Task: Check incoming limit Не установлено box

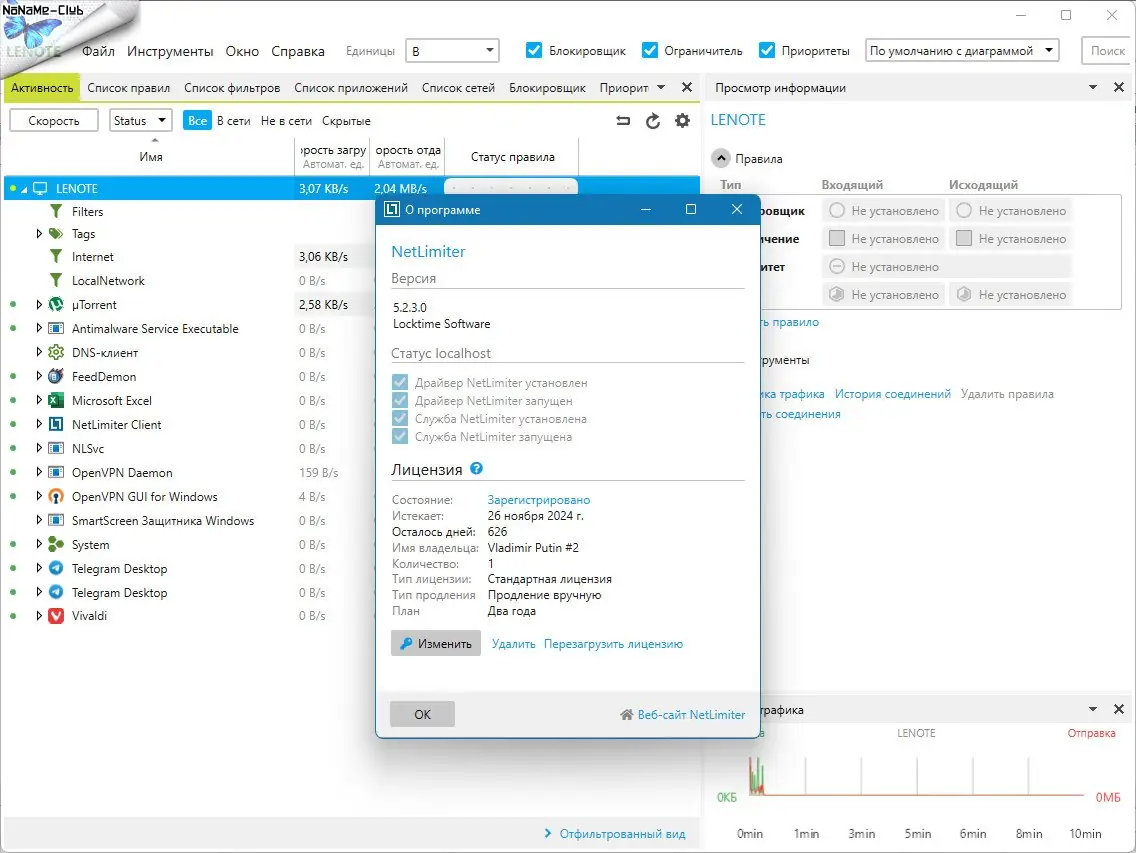Action: tap(837, 238)
